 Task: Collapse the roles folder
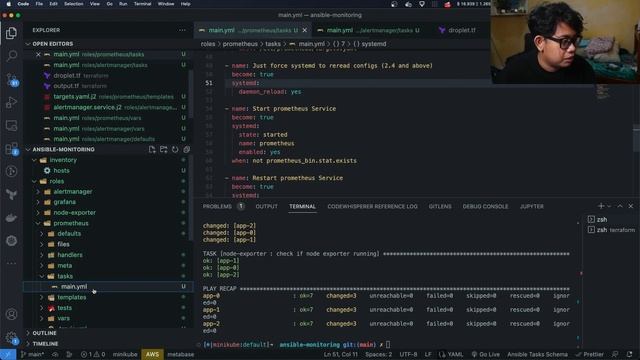pos(35,181)
